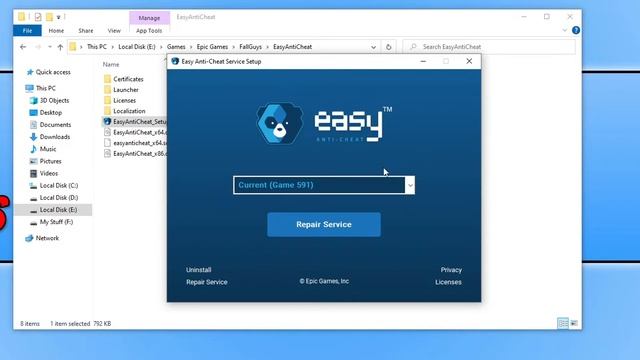Open the Licenses link in setup window
The width and height of the screenshot is (640, 360).
click(448, 282)
